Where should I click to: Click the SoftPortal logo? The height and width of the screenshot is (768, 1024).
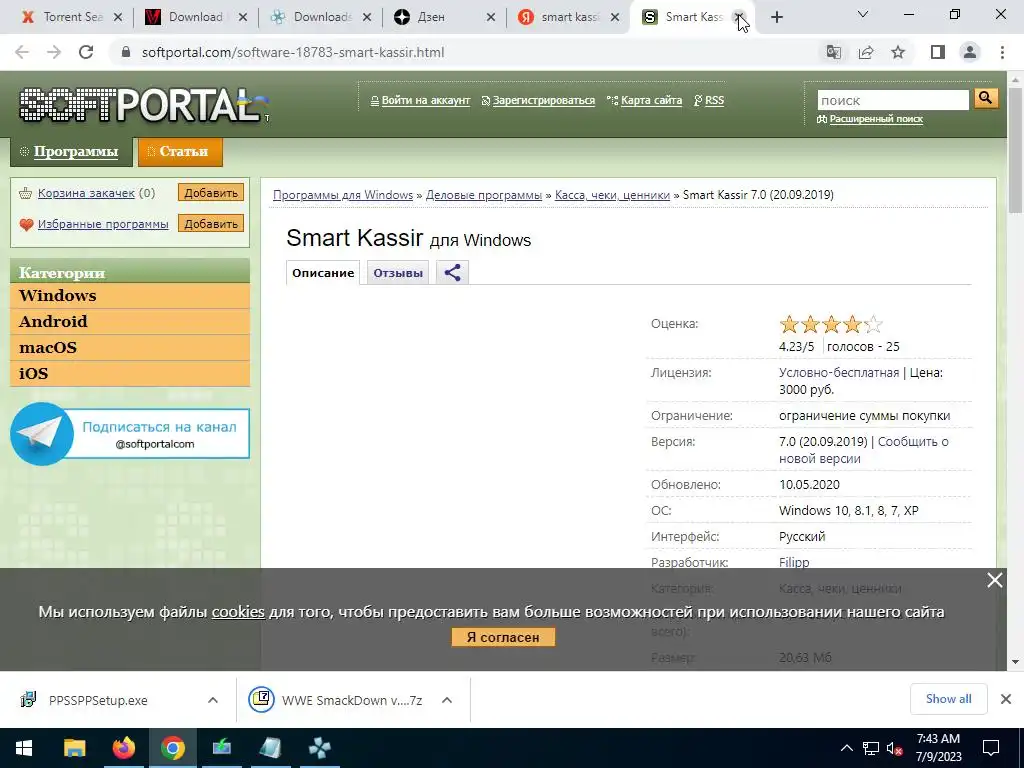[142, 104]
